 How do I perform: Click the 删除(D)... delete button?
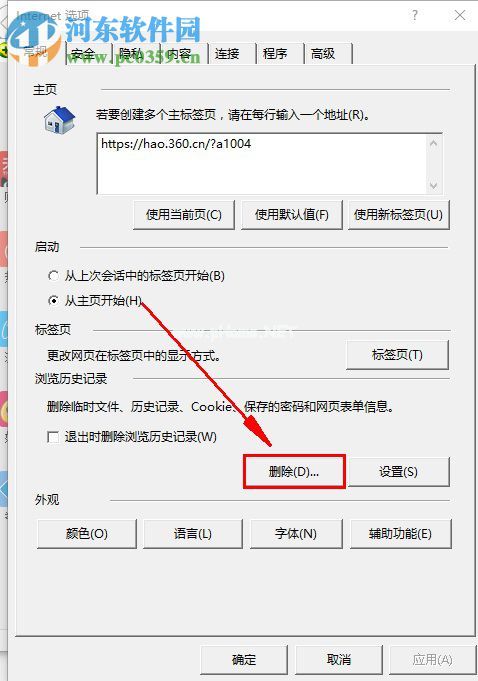tap(294, 472)
